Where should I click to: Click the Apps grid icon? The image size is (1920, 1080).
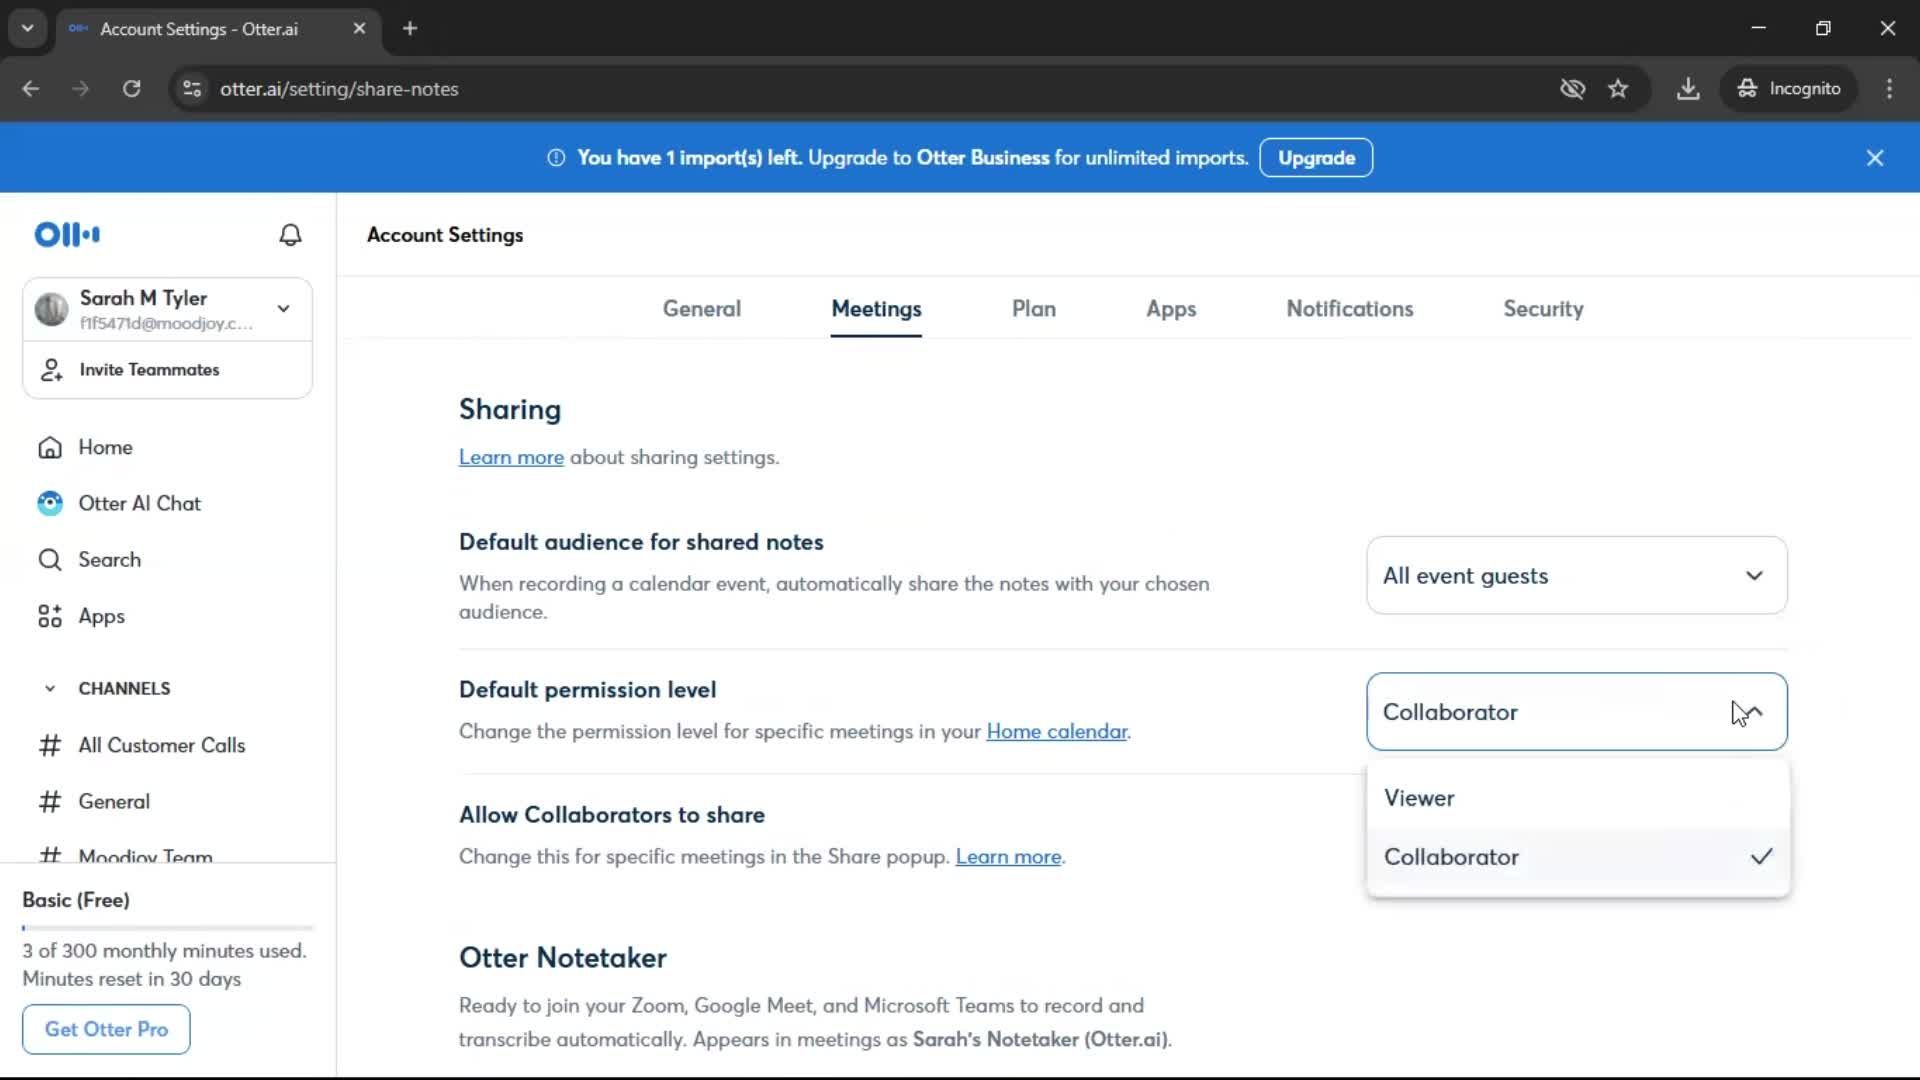click(x=50, y=616)
